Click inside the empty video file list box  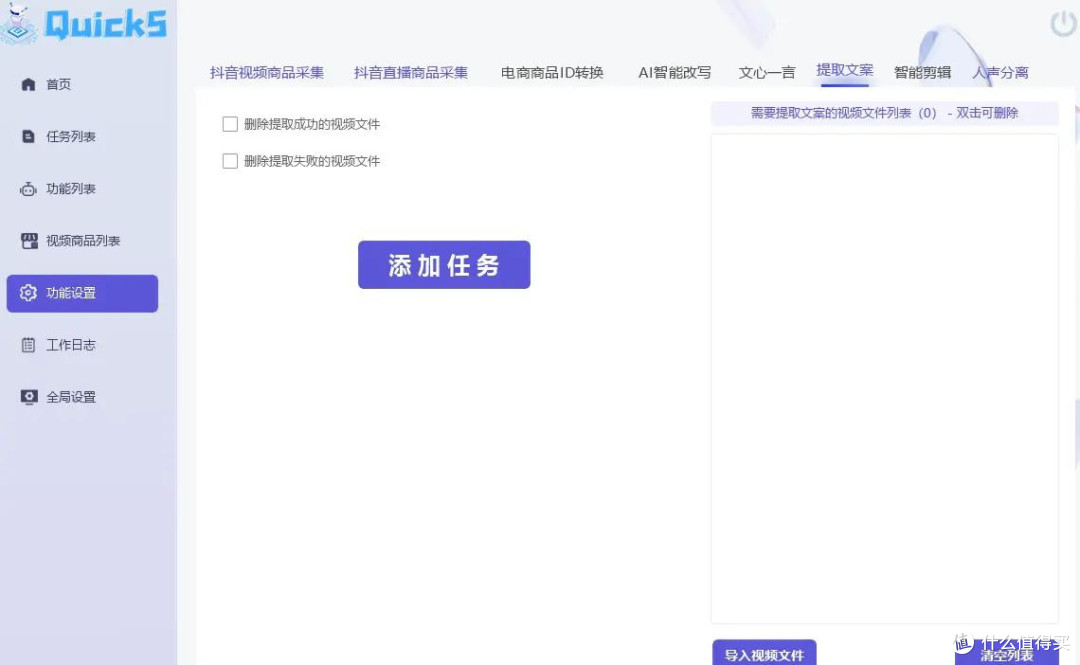coord(884,379)
